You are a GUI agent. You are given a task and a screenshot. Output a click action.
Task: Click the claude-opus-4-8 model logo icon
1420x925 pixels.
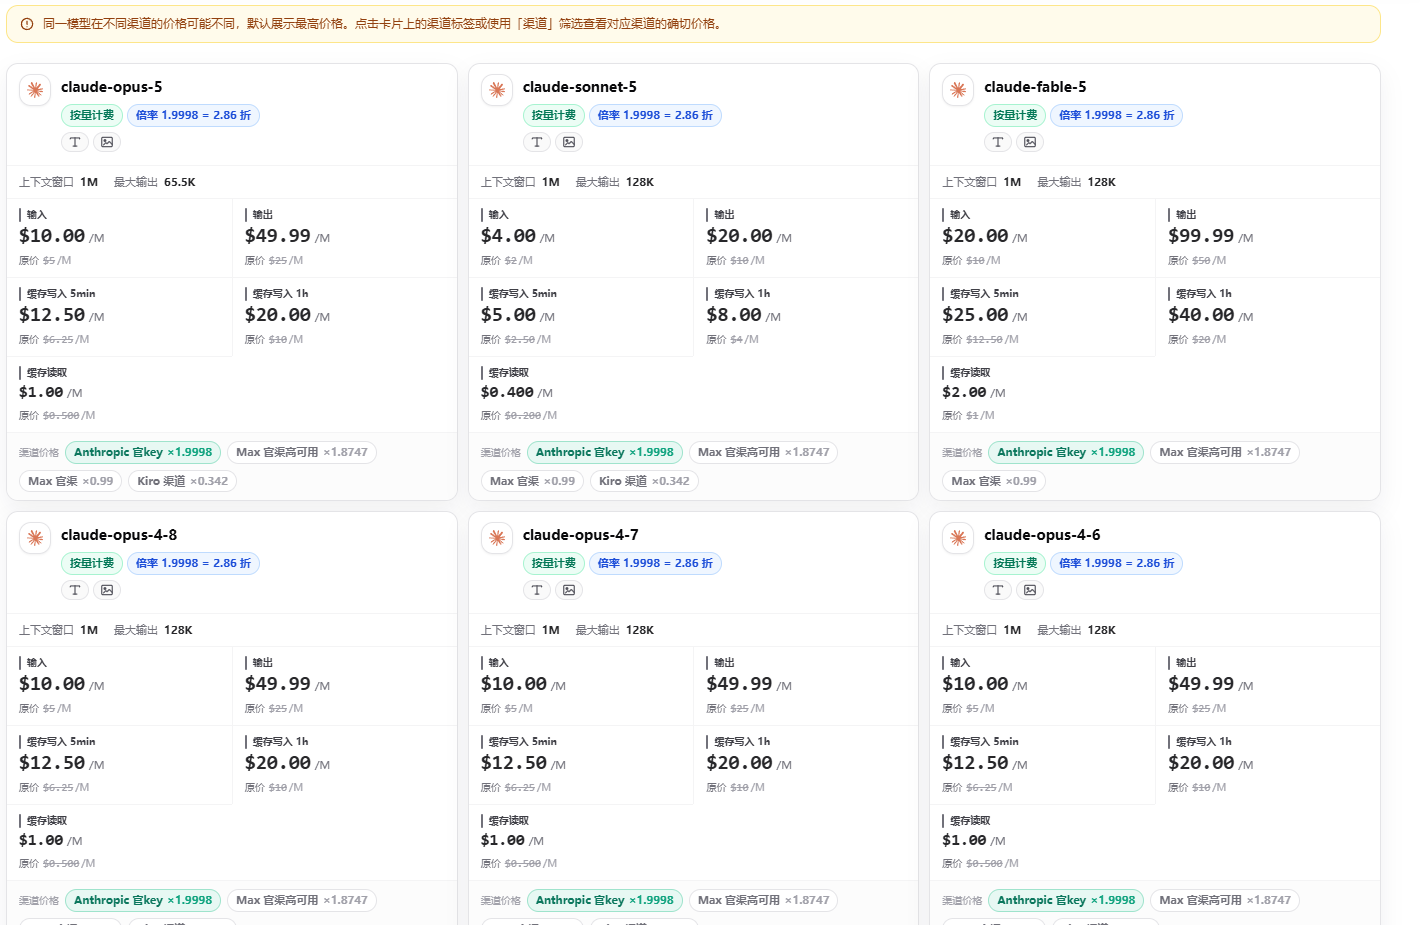[x=35, y=538]
